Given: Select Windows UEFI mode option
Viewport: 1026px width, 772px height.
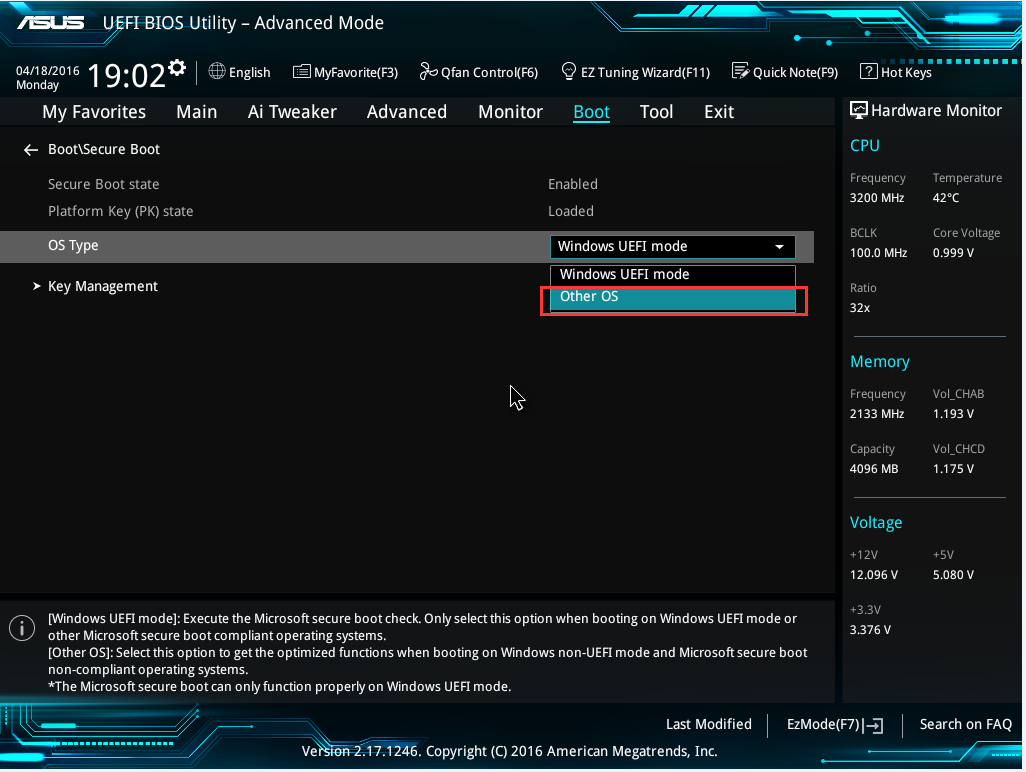Looking at the screenshot, I should tap(672, 273).
